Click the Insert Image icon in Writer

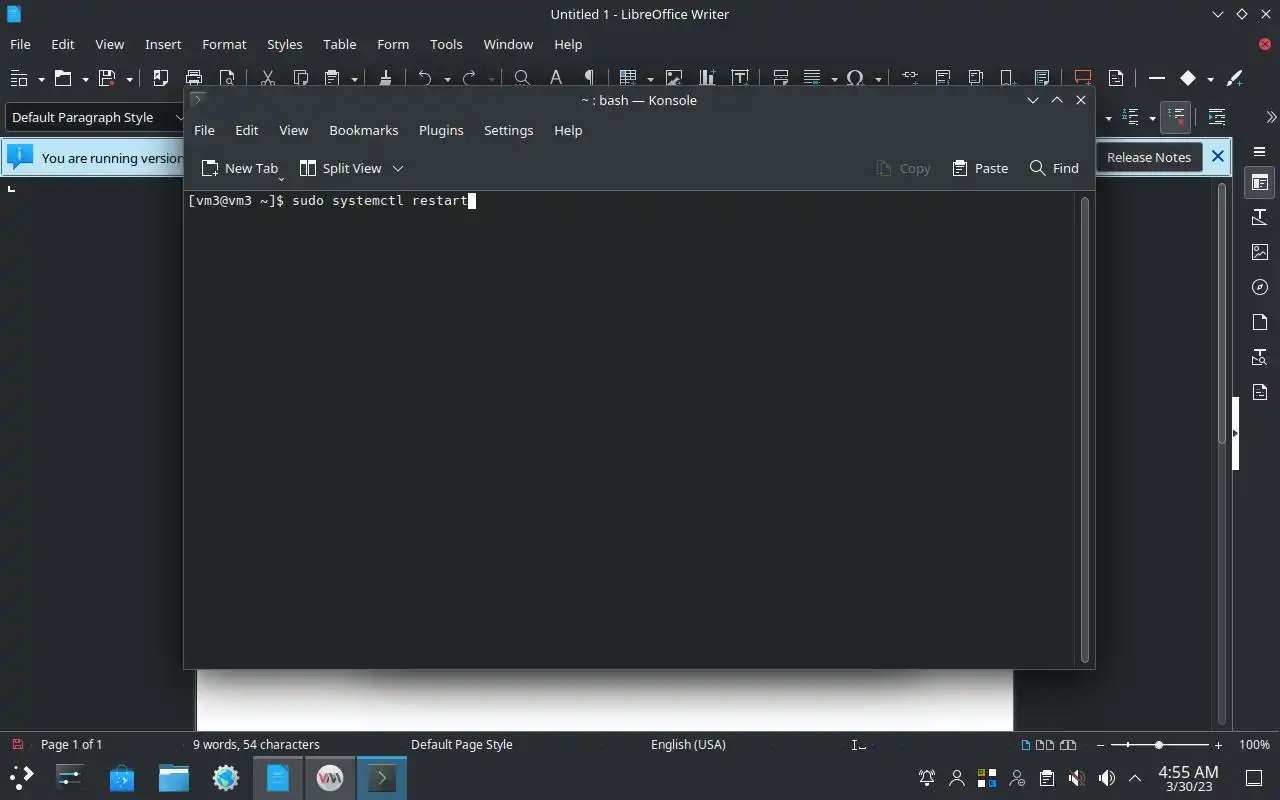click(x=674, y=78)
